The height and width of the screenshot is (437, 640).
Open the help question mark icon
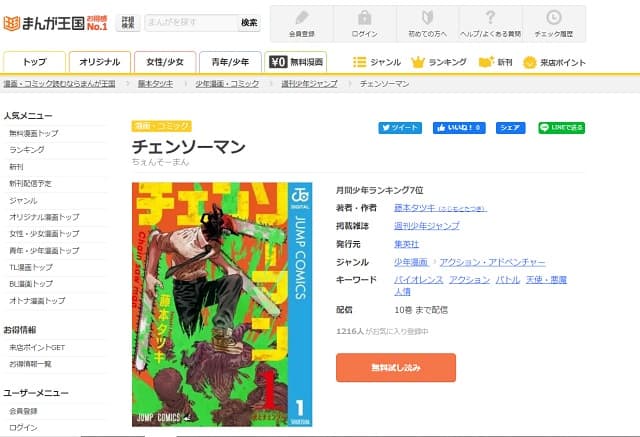click(490, 18)
